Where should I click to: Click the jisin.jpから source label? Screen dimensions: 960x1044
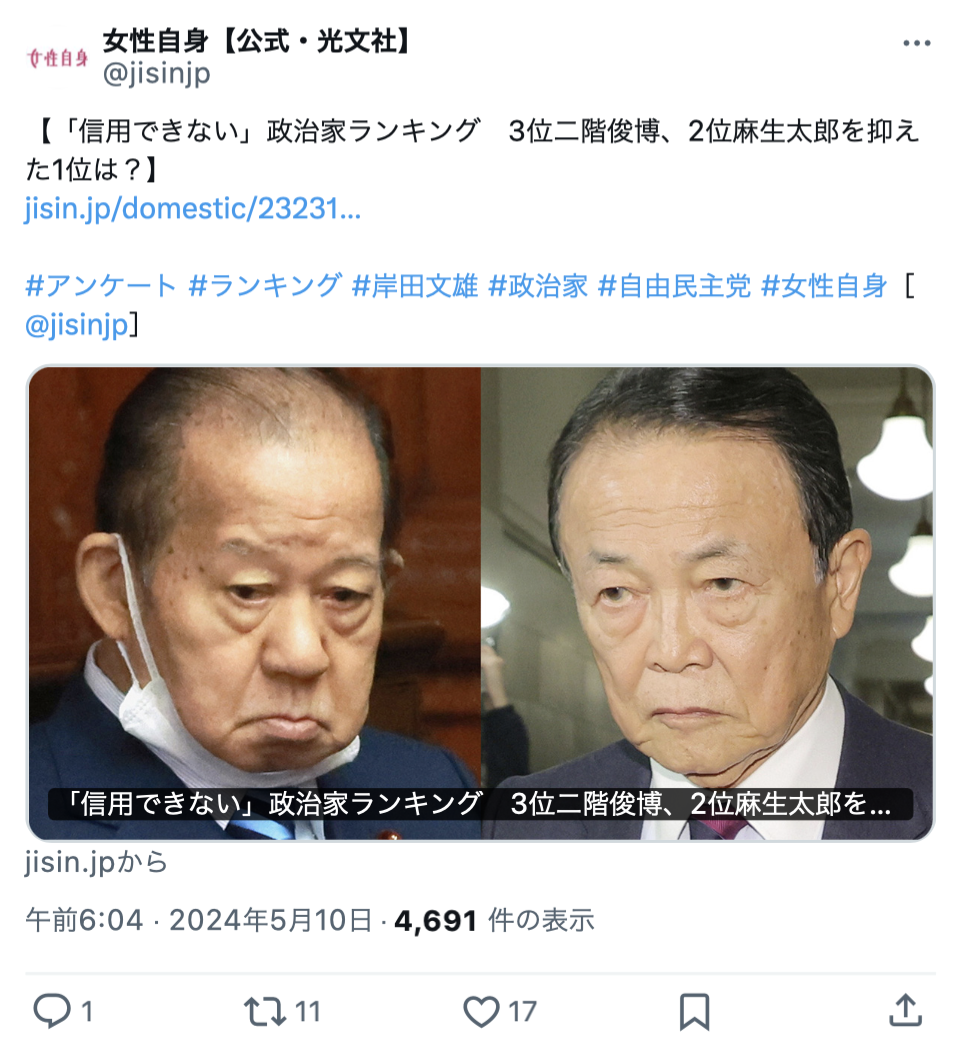(x=96, y=862)
